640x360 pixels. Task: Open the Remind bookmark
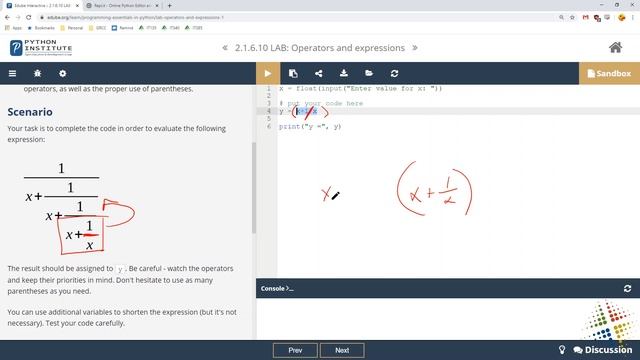click(x=122, y=28)
